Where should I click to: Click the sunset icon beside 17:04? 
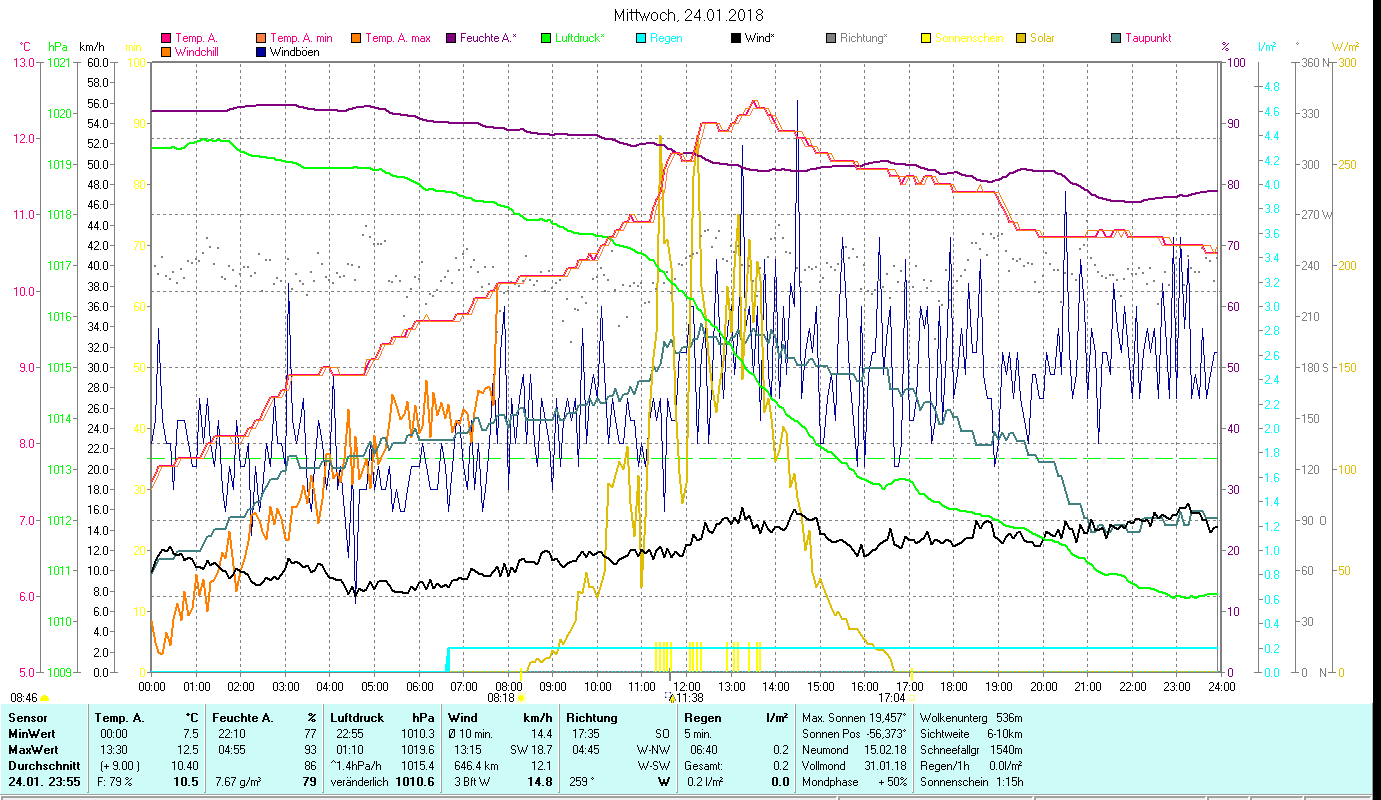tap(911, 698)
